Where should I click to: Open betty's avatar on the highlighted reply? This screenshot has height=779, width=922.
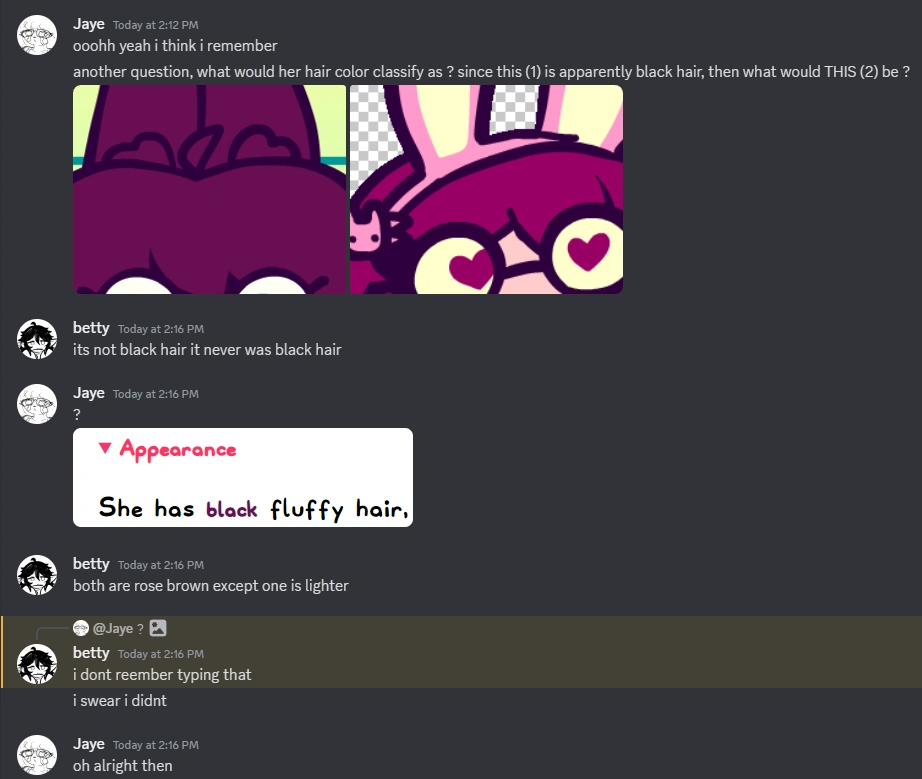pyautogui.click(x=37, y=664)
